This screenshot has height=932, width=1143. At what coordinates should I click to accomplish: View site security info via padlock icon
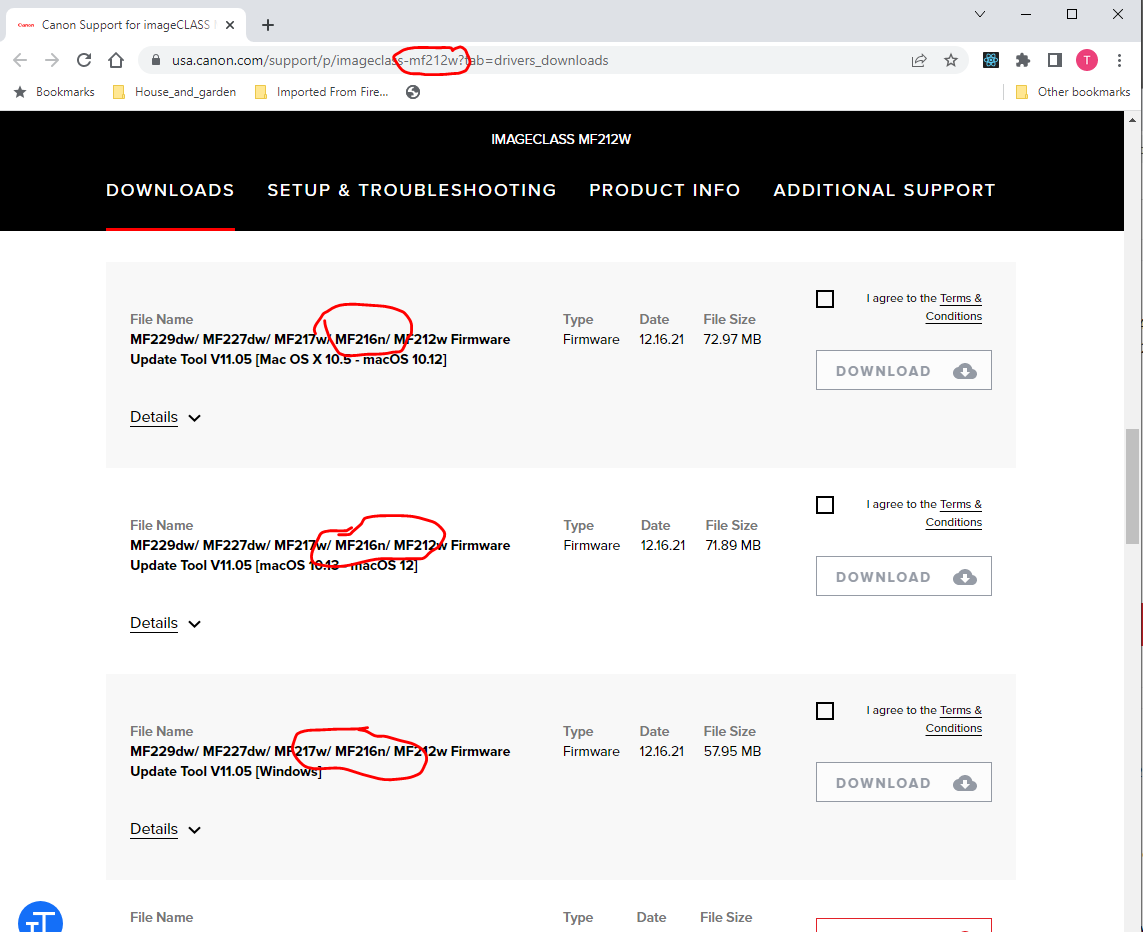click(x=155, y=60)
